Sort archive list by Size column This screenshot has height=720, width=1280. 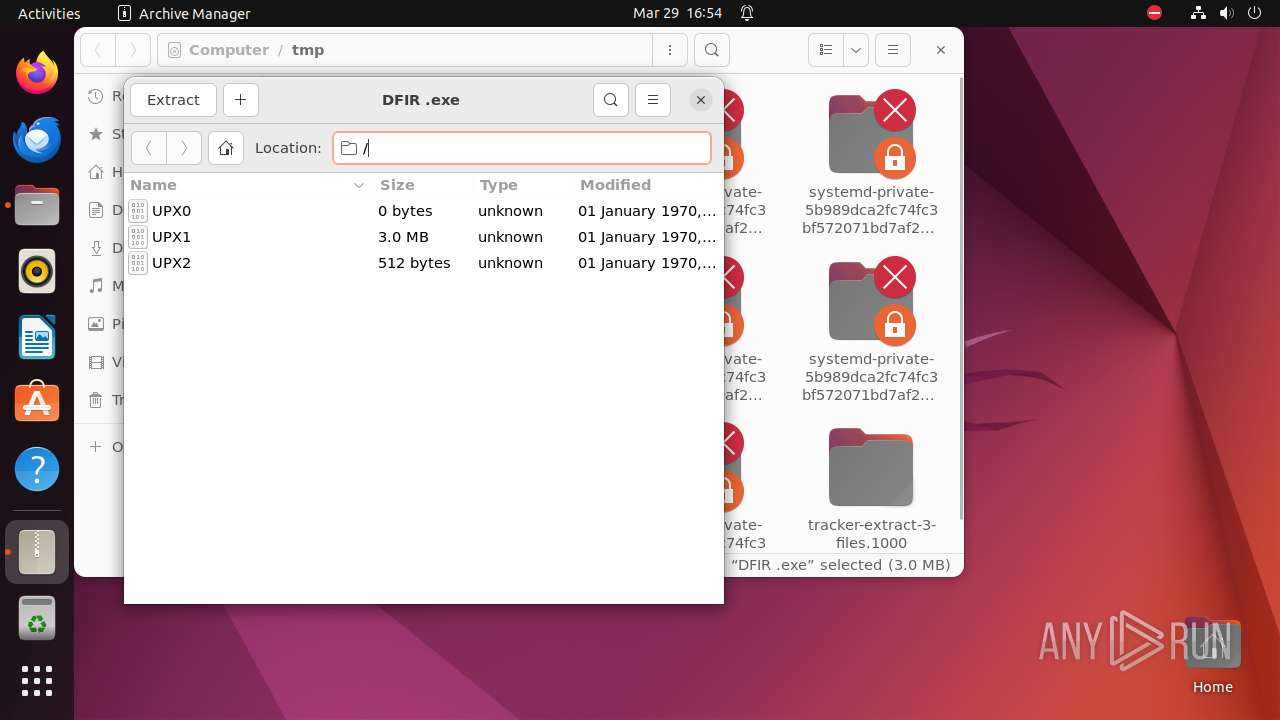coord(422,185)
